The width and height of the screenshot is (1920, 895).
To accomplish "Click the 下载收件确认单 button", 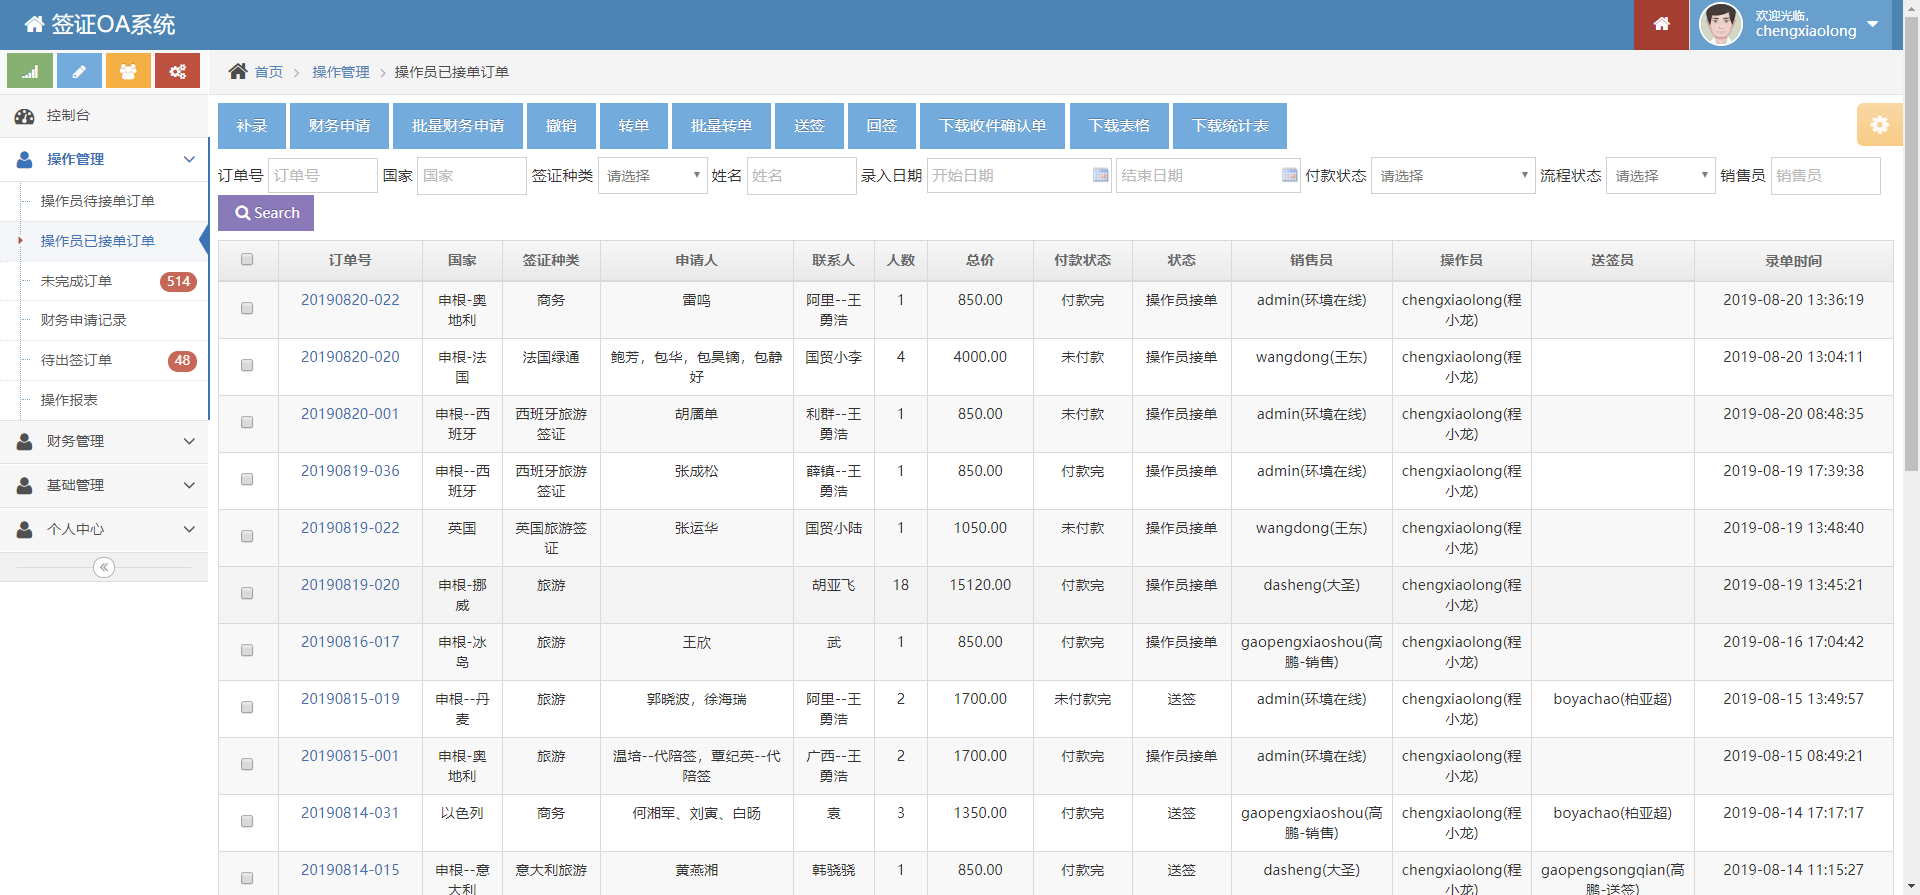I will (992, 126).
